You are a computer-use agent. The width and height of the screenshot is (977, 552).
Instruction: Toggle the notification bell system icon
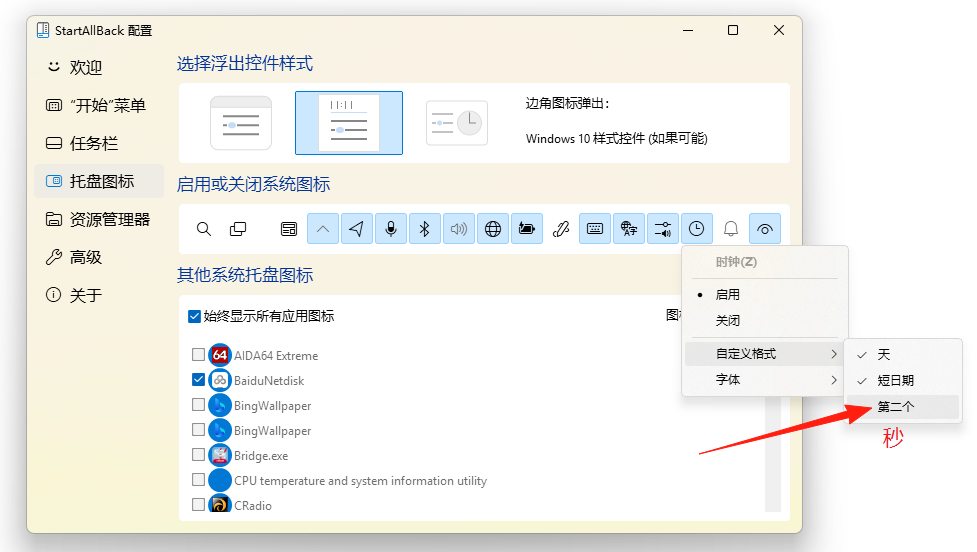pos(731,229)
